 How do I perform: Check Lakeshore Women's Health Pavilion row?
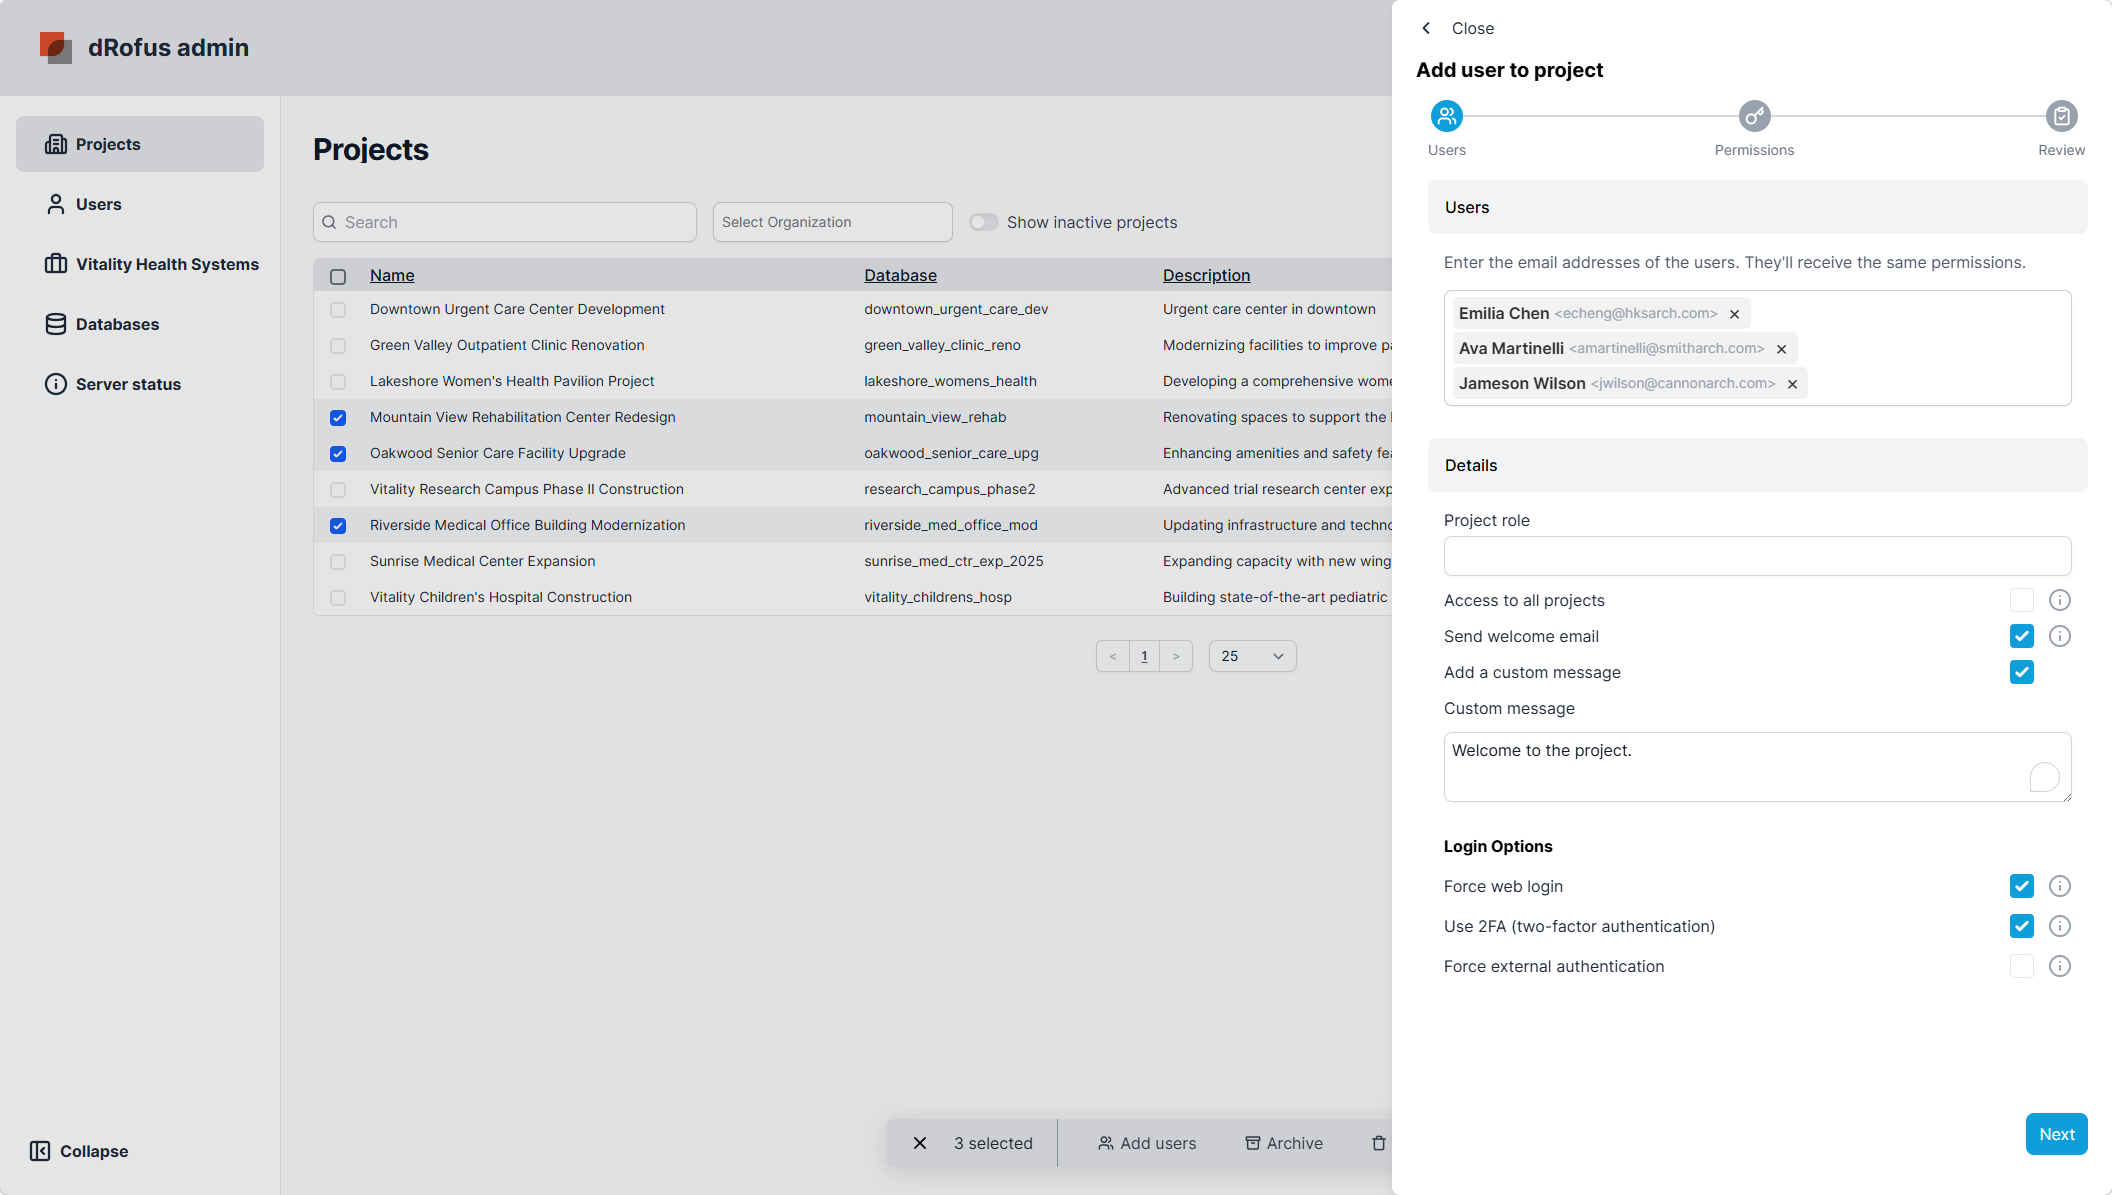tap(338, 382)
